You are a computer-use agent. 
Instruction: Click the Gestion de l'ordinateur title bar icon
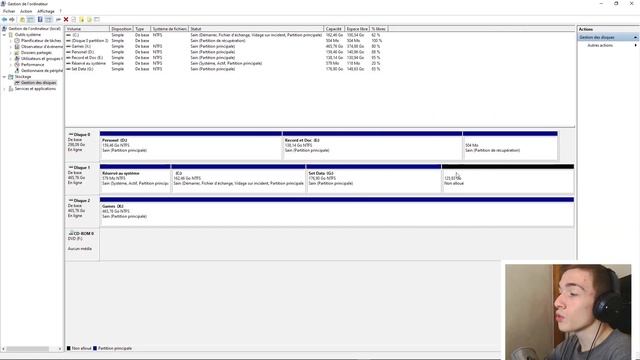pyautogui.click(x=4, y=4)
